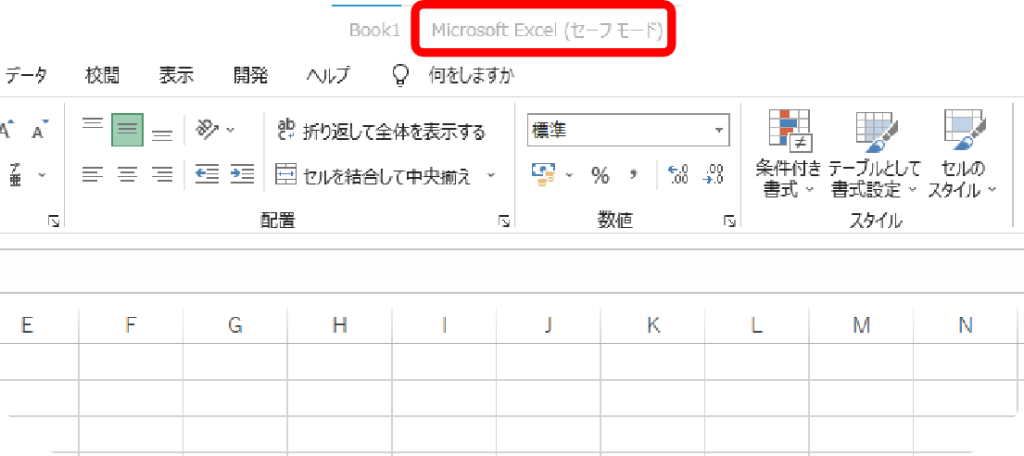Click the comma style icon
The image size is (1024, 456).
click(x=633, y=176)
